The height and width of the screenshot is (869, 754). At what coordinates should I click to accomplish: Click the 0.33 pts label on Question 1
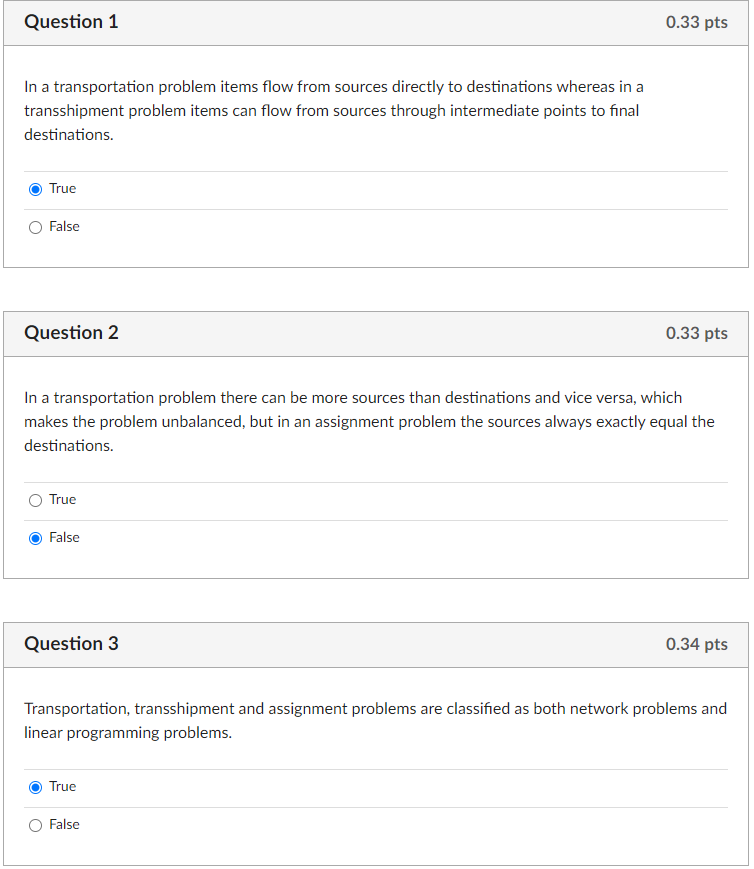(x=697, y=22)
